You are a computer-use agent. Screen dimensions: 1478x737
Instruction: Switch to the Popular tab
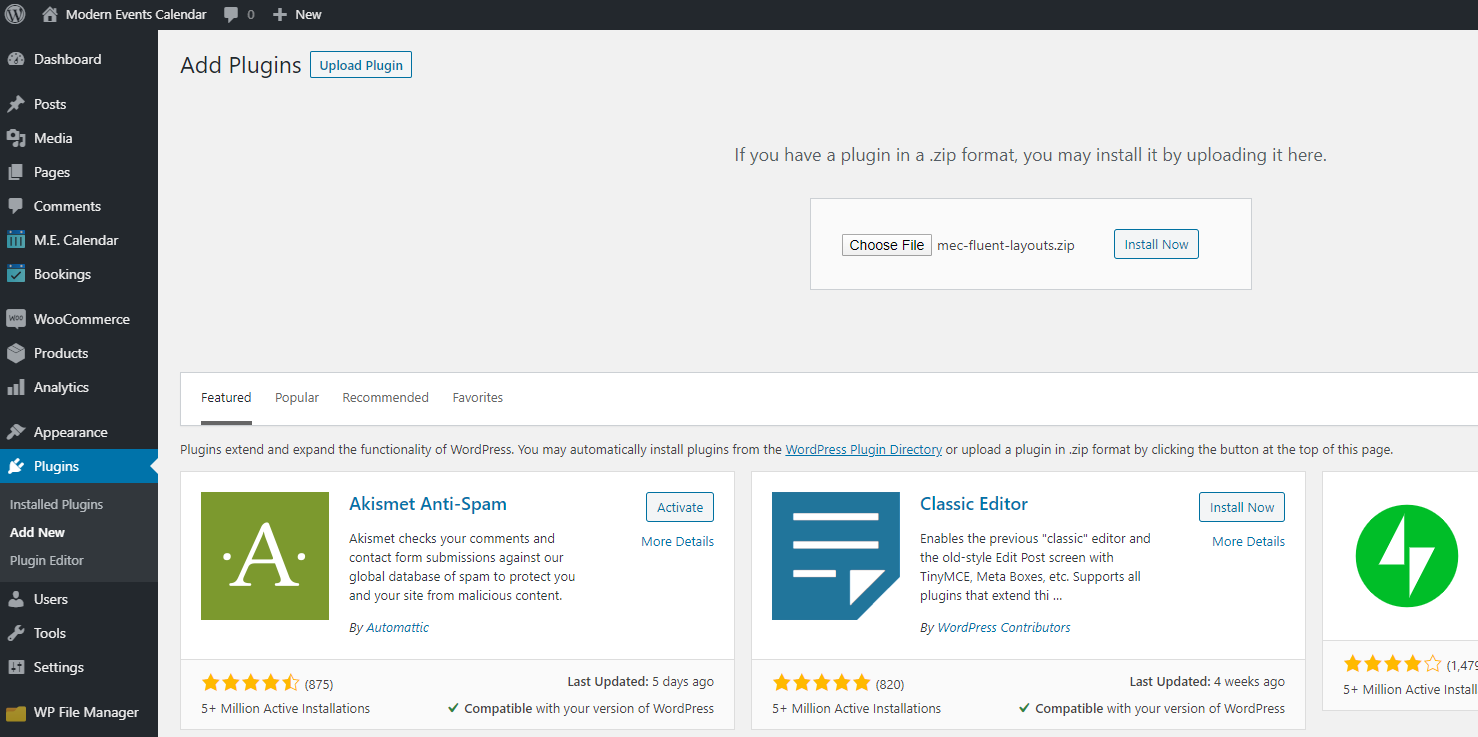click(297, 398)
